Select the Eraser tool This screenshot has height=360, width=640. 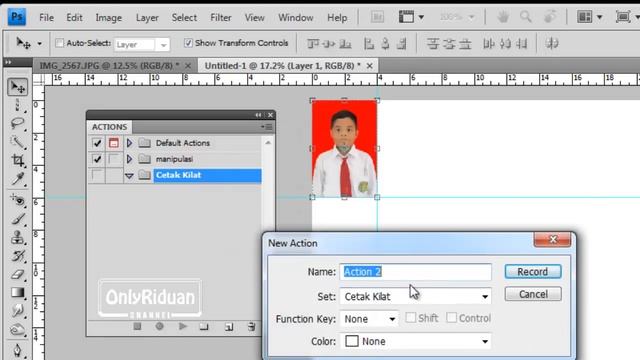[x=18, y=274]
